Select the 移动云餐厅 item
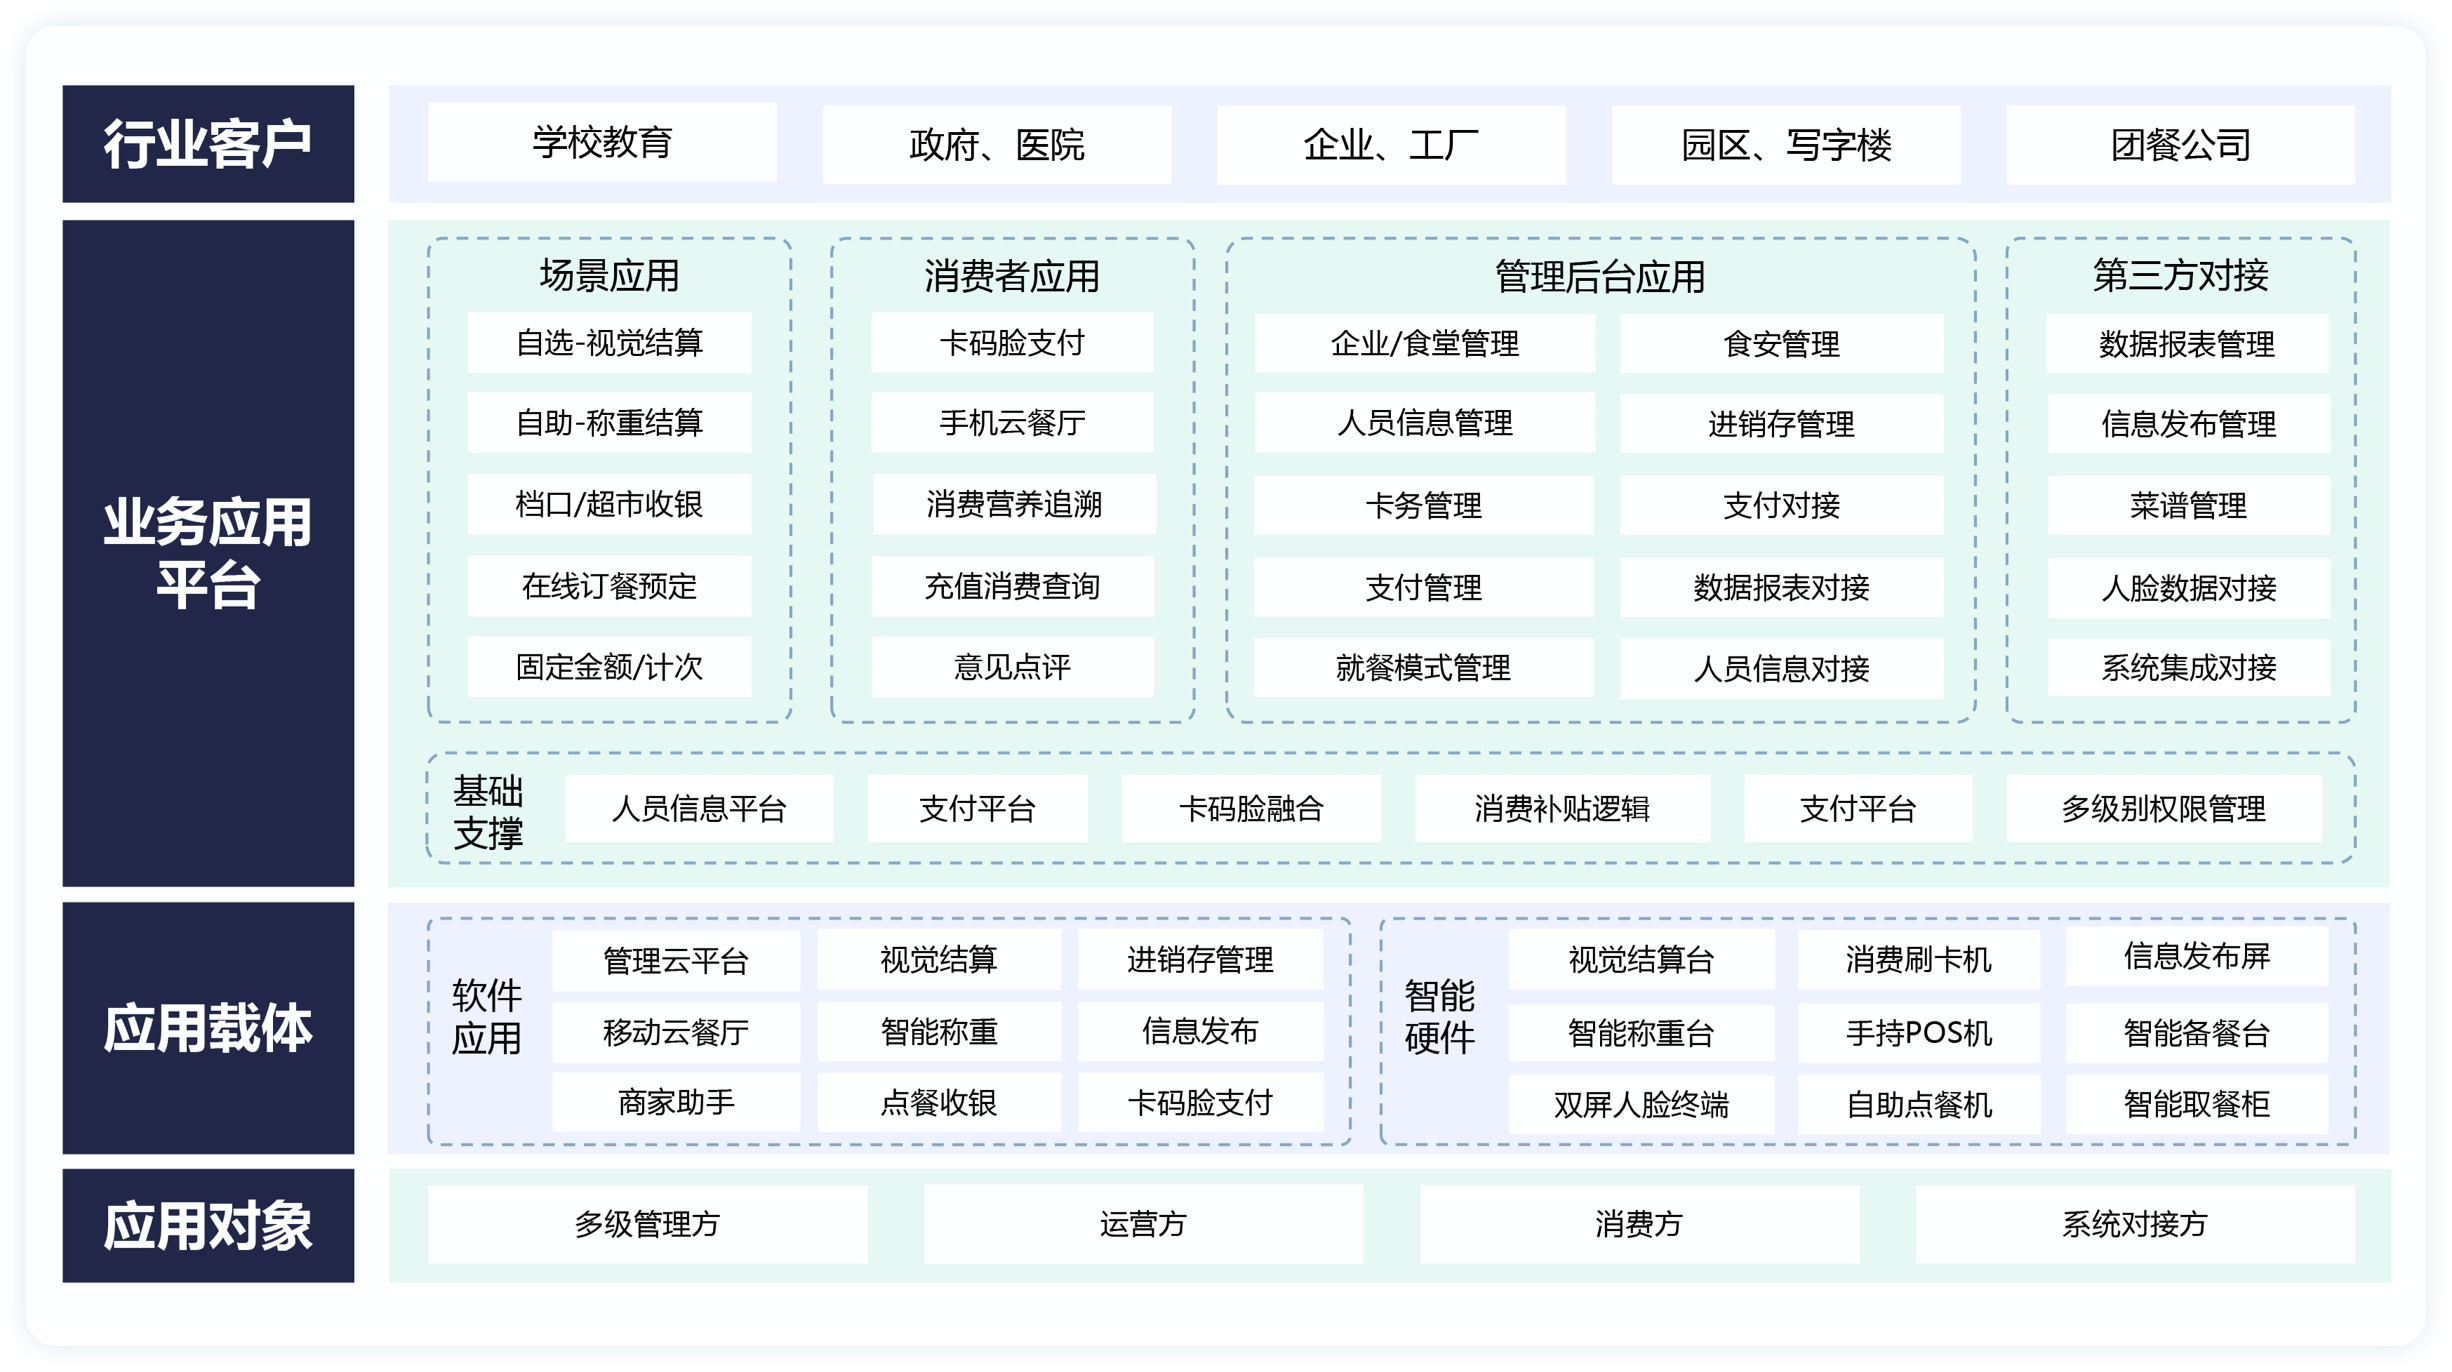Viewport: 2452px width, 1372px height. 676,1032
